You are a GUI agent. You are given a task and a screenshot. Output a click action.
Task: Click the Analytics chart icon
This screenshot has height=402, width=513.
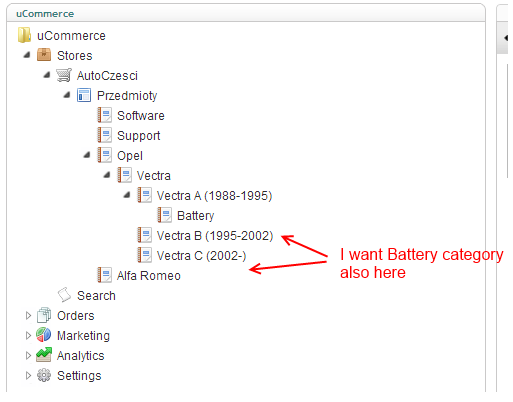(x=44, y=355)
